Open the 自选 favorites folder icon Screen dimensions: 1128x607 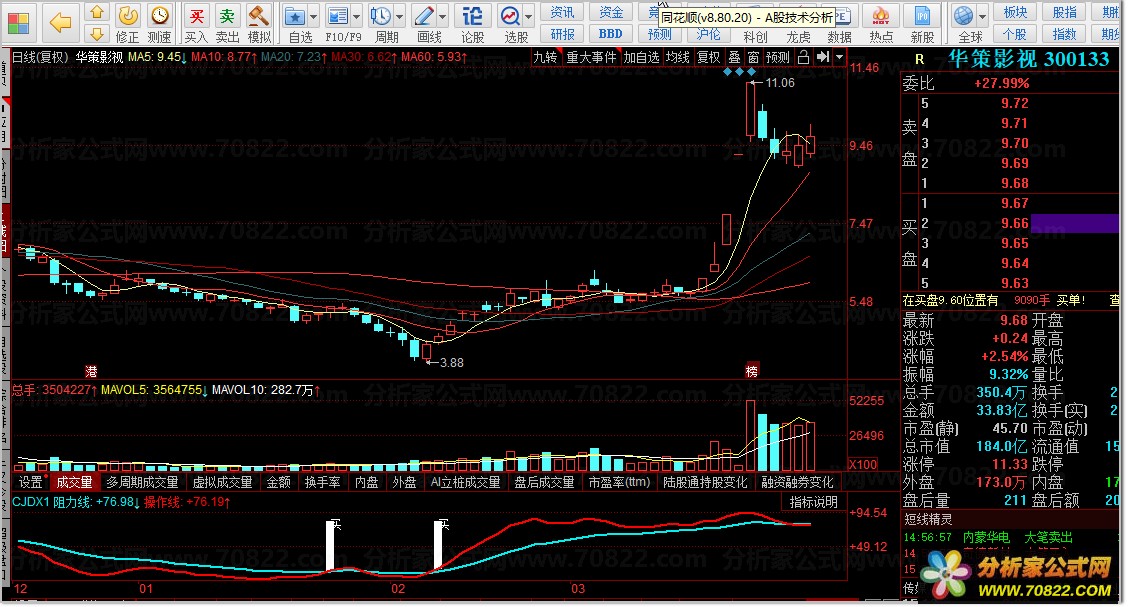294,15
